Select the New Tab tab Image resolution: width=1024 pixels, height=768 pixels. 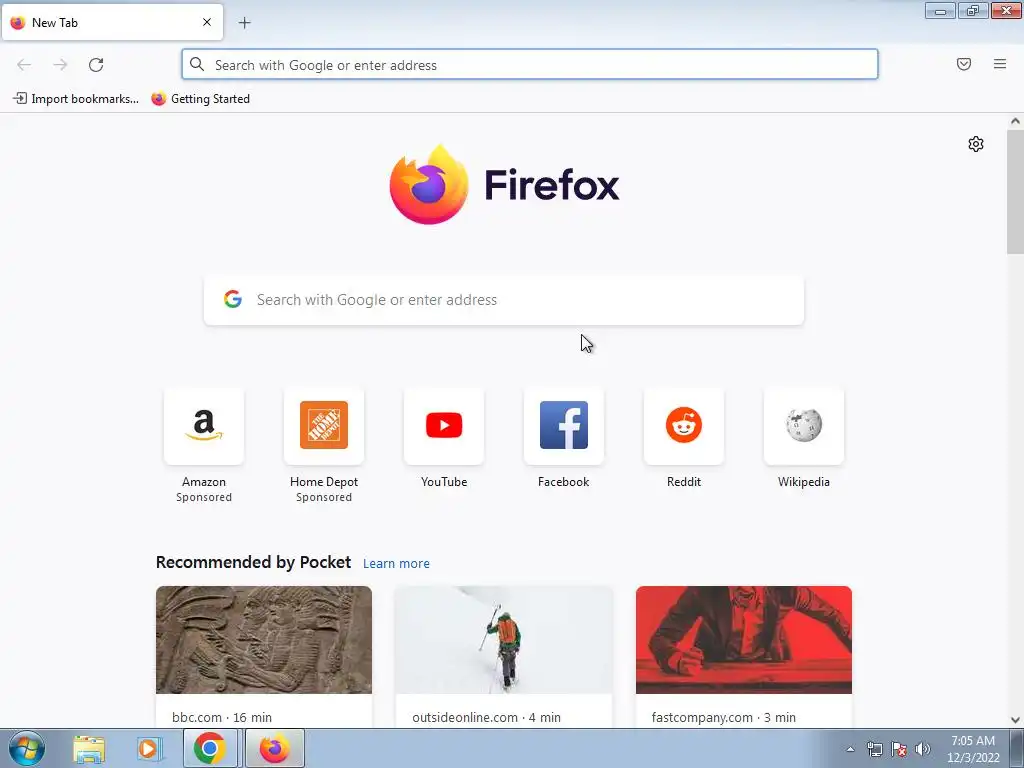pyautogui.click(x=112, y=22)
